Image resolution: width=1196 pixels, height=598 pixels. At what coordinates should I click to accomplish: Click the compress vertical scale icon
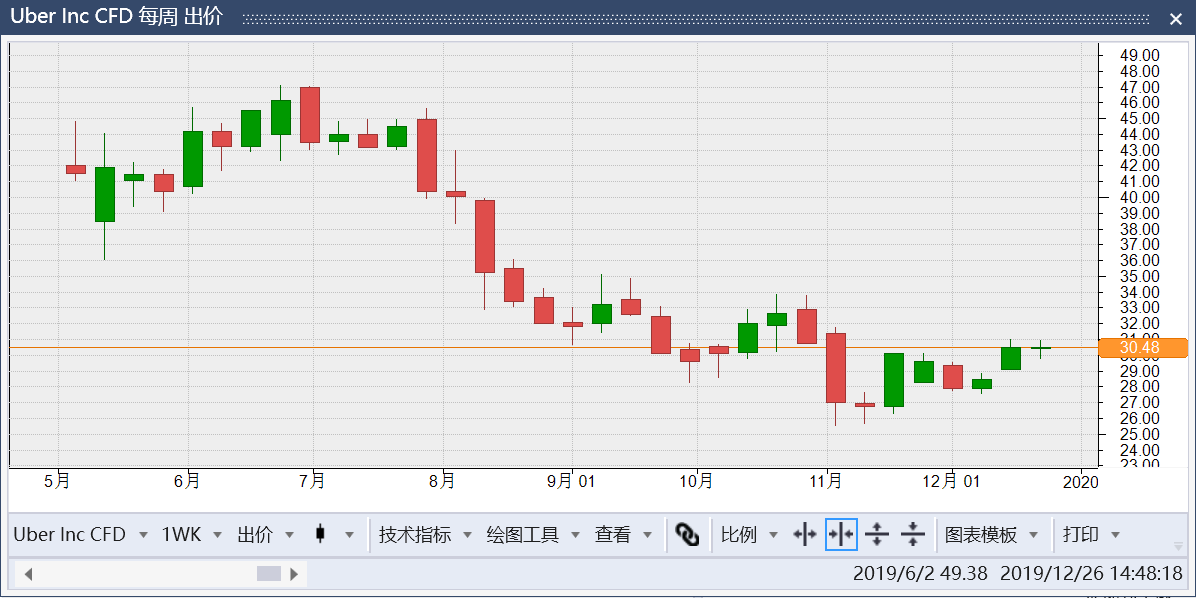coord(913,535)
